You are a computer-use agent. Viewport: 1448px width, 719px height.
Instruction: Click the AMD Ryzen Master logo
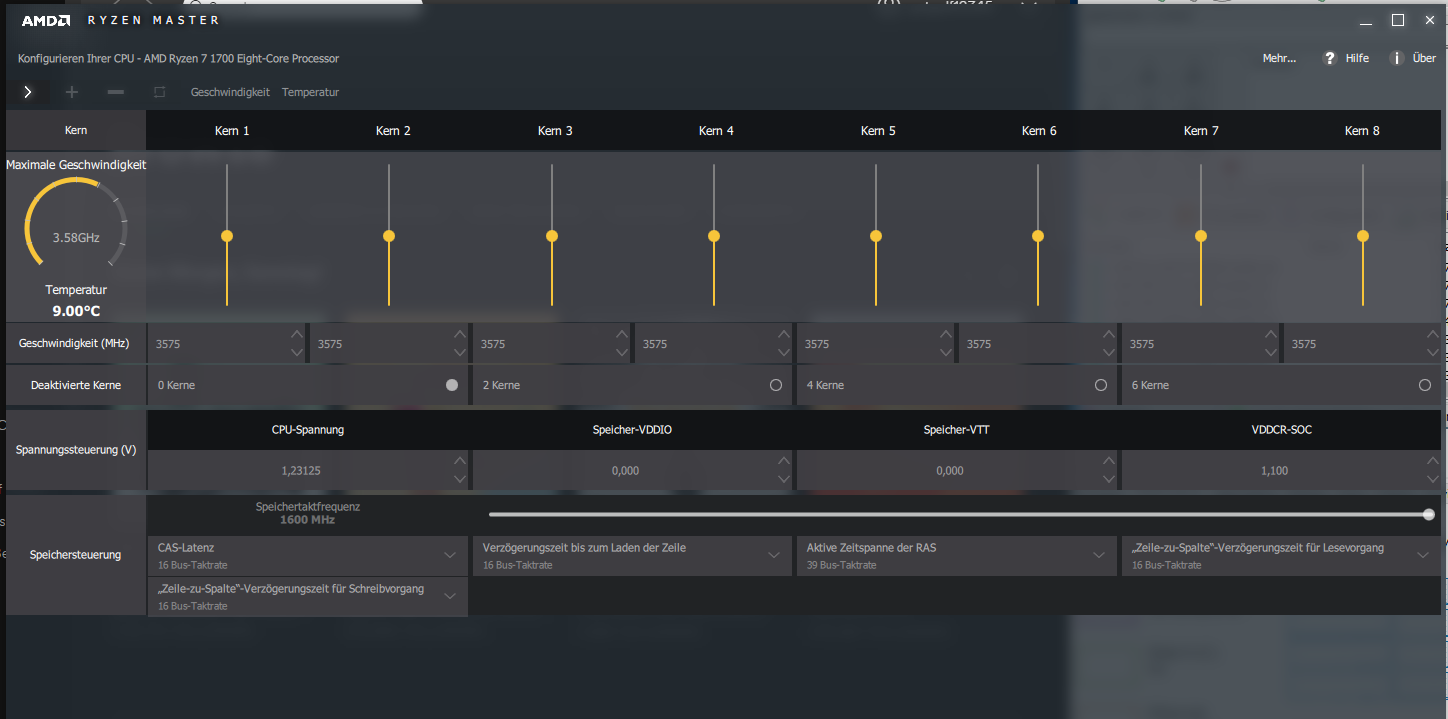(x=120, y=20)
